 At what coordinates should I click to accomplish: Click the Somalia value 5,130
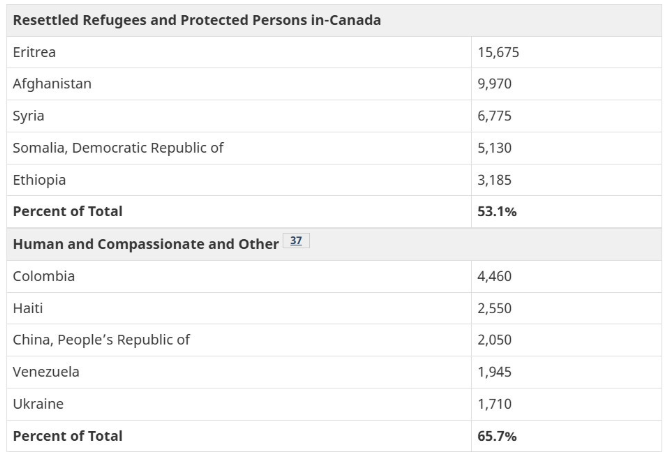tap(494, 148)
